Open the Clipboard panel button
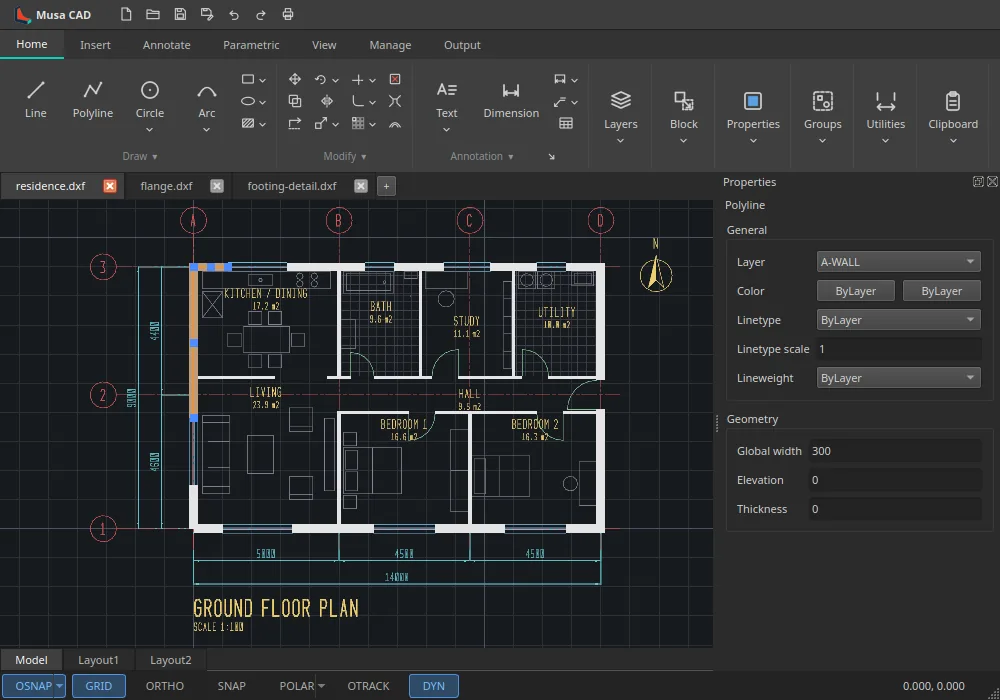The image size is (1000, 700). (953, 117)
